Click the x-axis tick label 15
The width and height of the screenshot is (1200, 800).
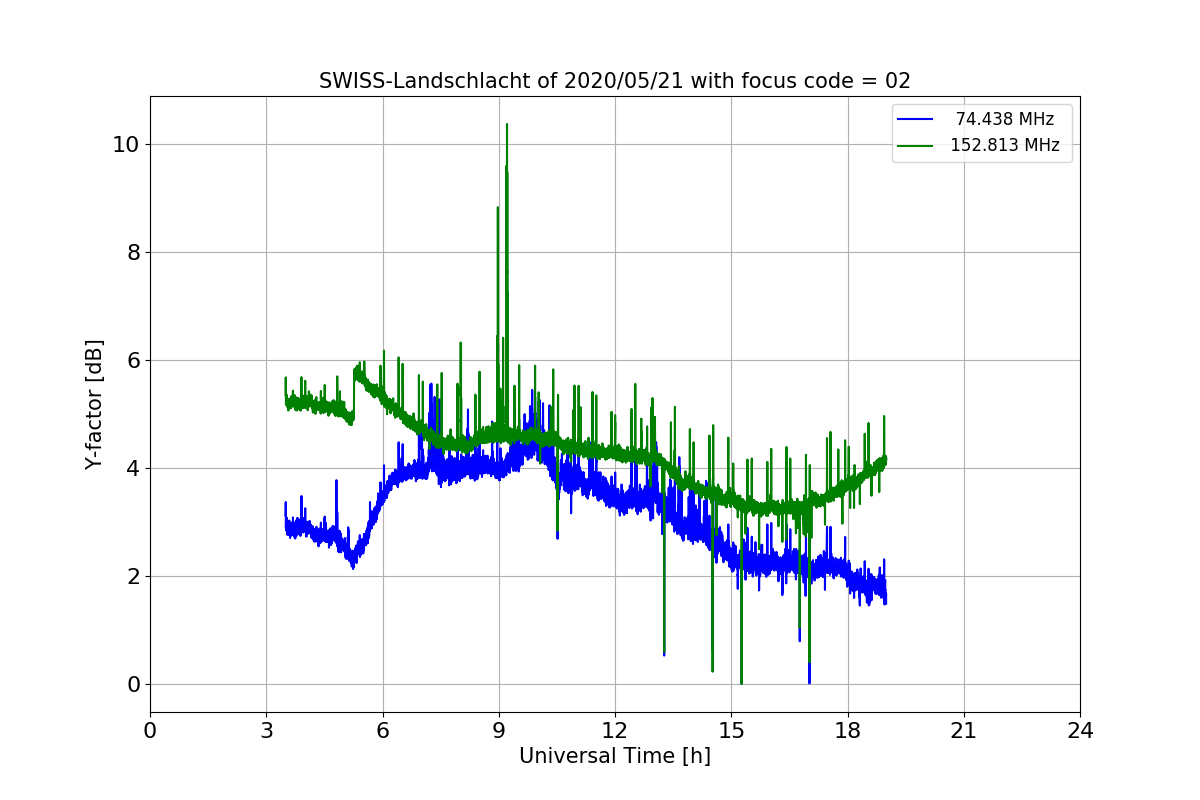[x=731, y=732]
